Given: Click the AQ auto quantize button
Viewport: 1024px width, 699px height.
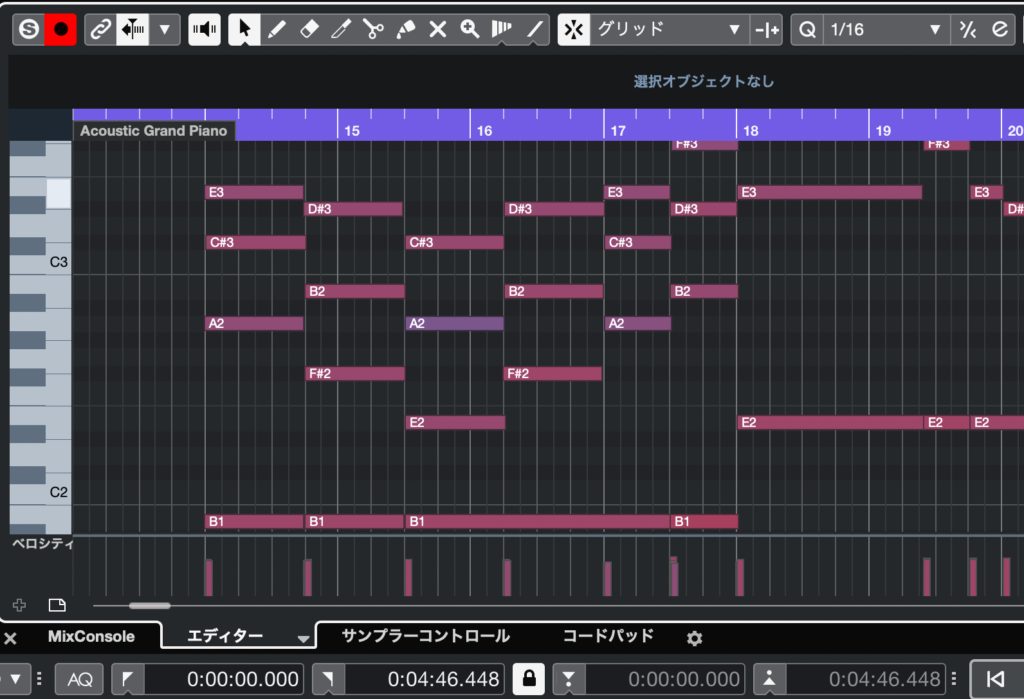Looking at the screenshot, I should click(79, 679).
